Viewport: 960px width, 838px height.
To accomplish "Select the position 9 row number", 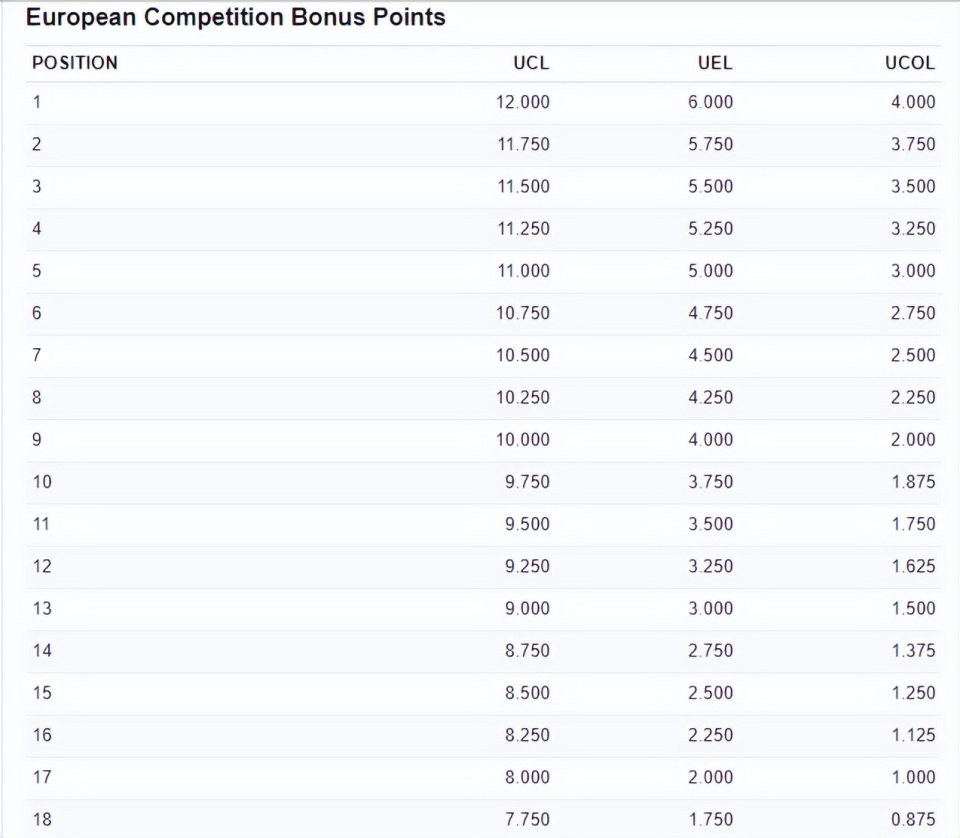I will (37, 440).
